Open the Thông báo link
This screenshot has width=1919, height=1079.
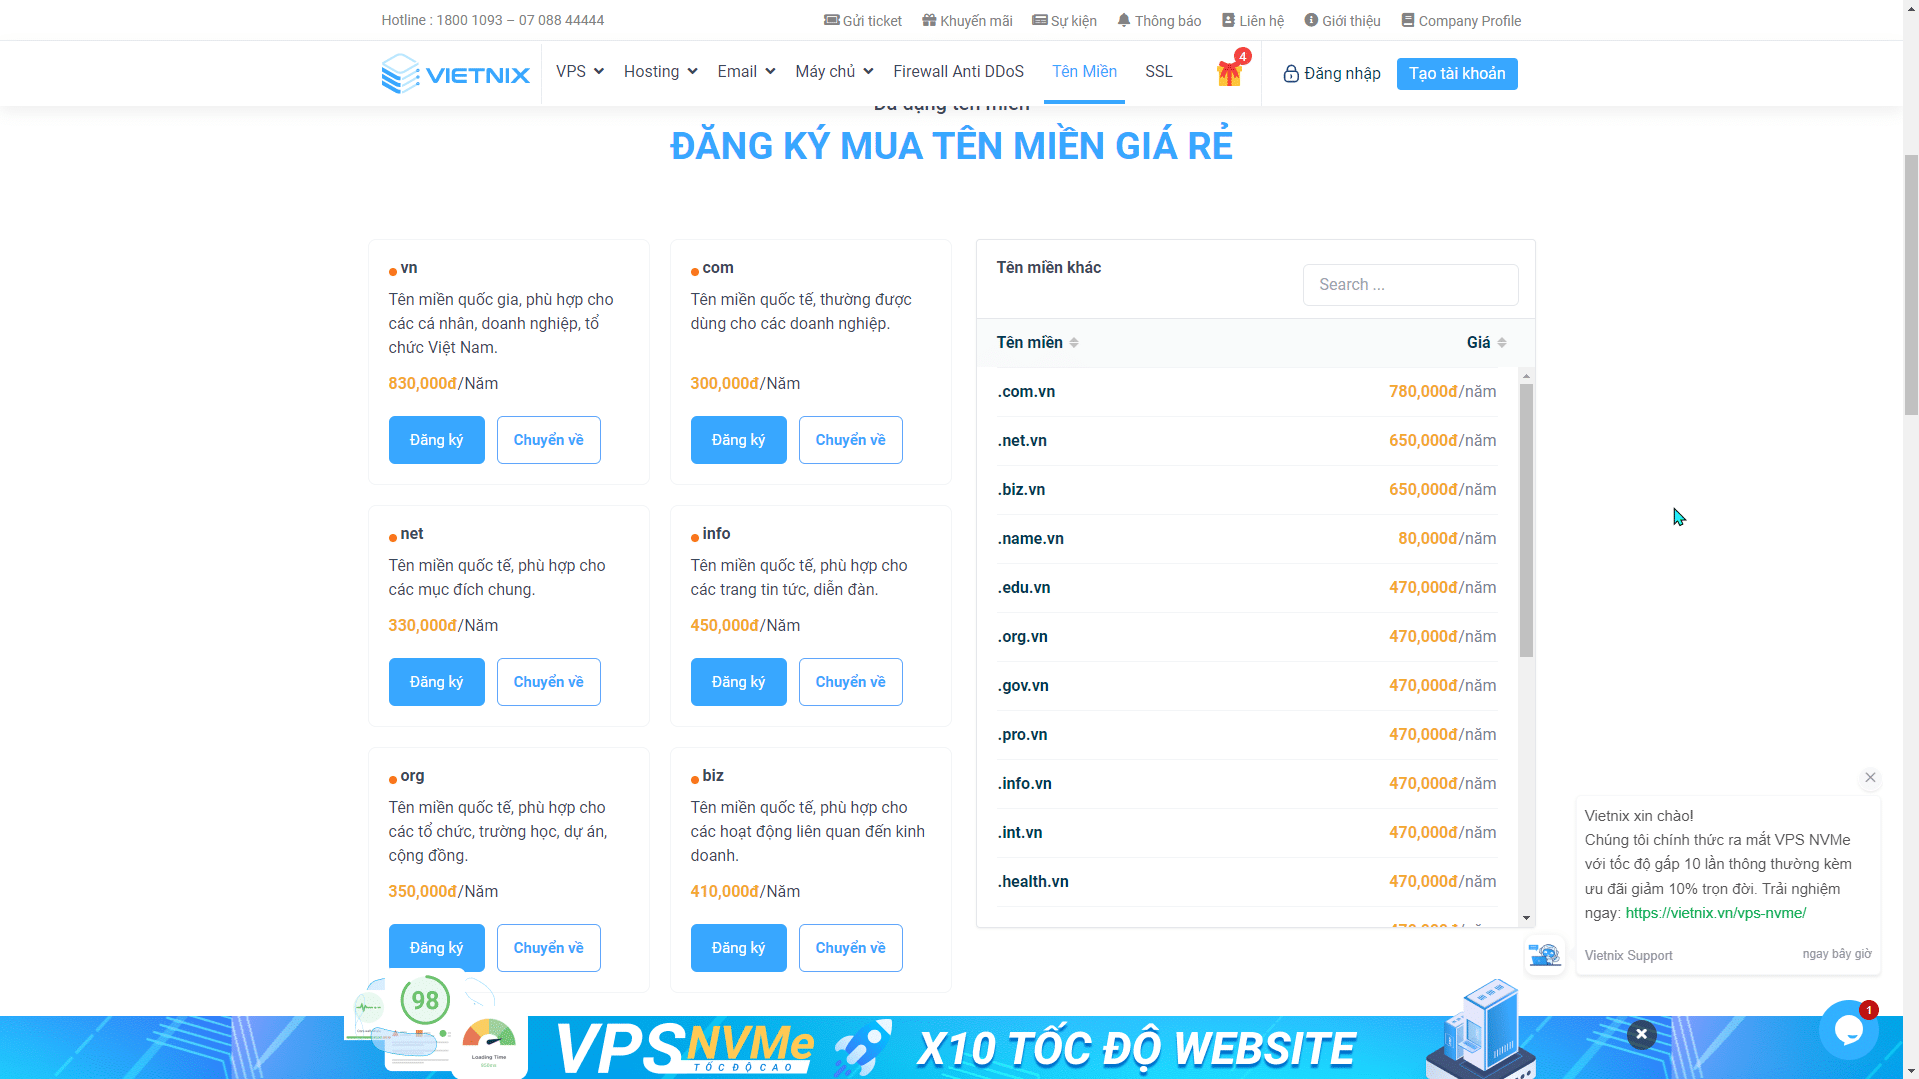point(1159,20)
